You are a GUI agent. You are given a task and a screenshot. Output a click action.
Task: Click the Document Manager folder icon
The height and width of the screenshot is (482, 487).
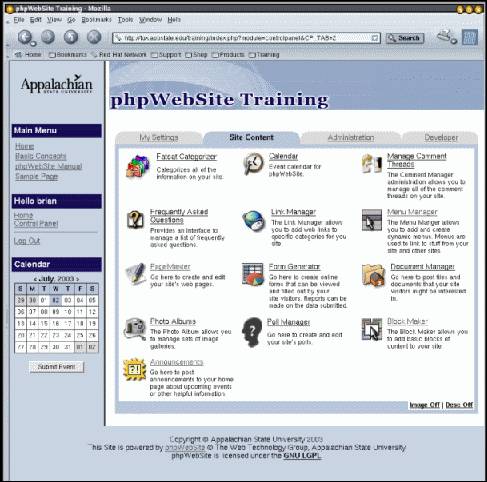click(373, 275)
